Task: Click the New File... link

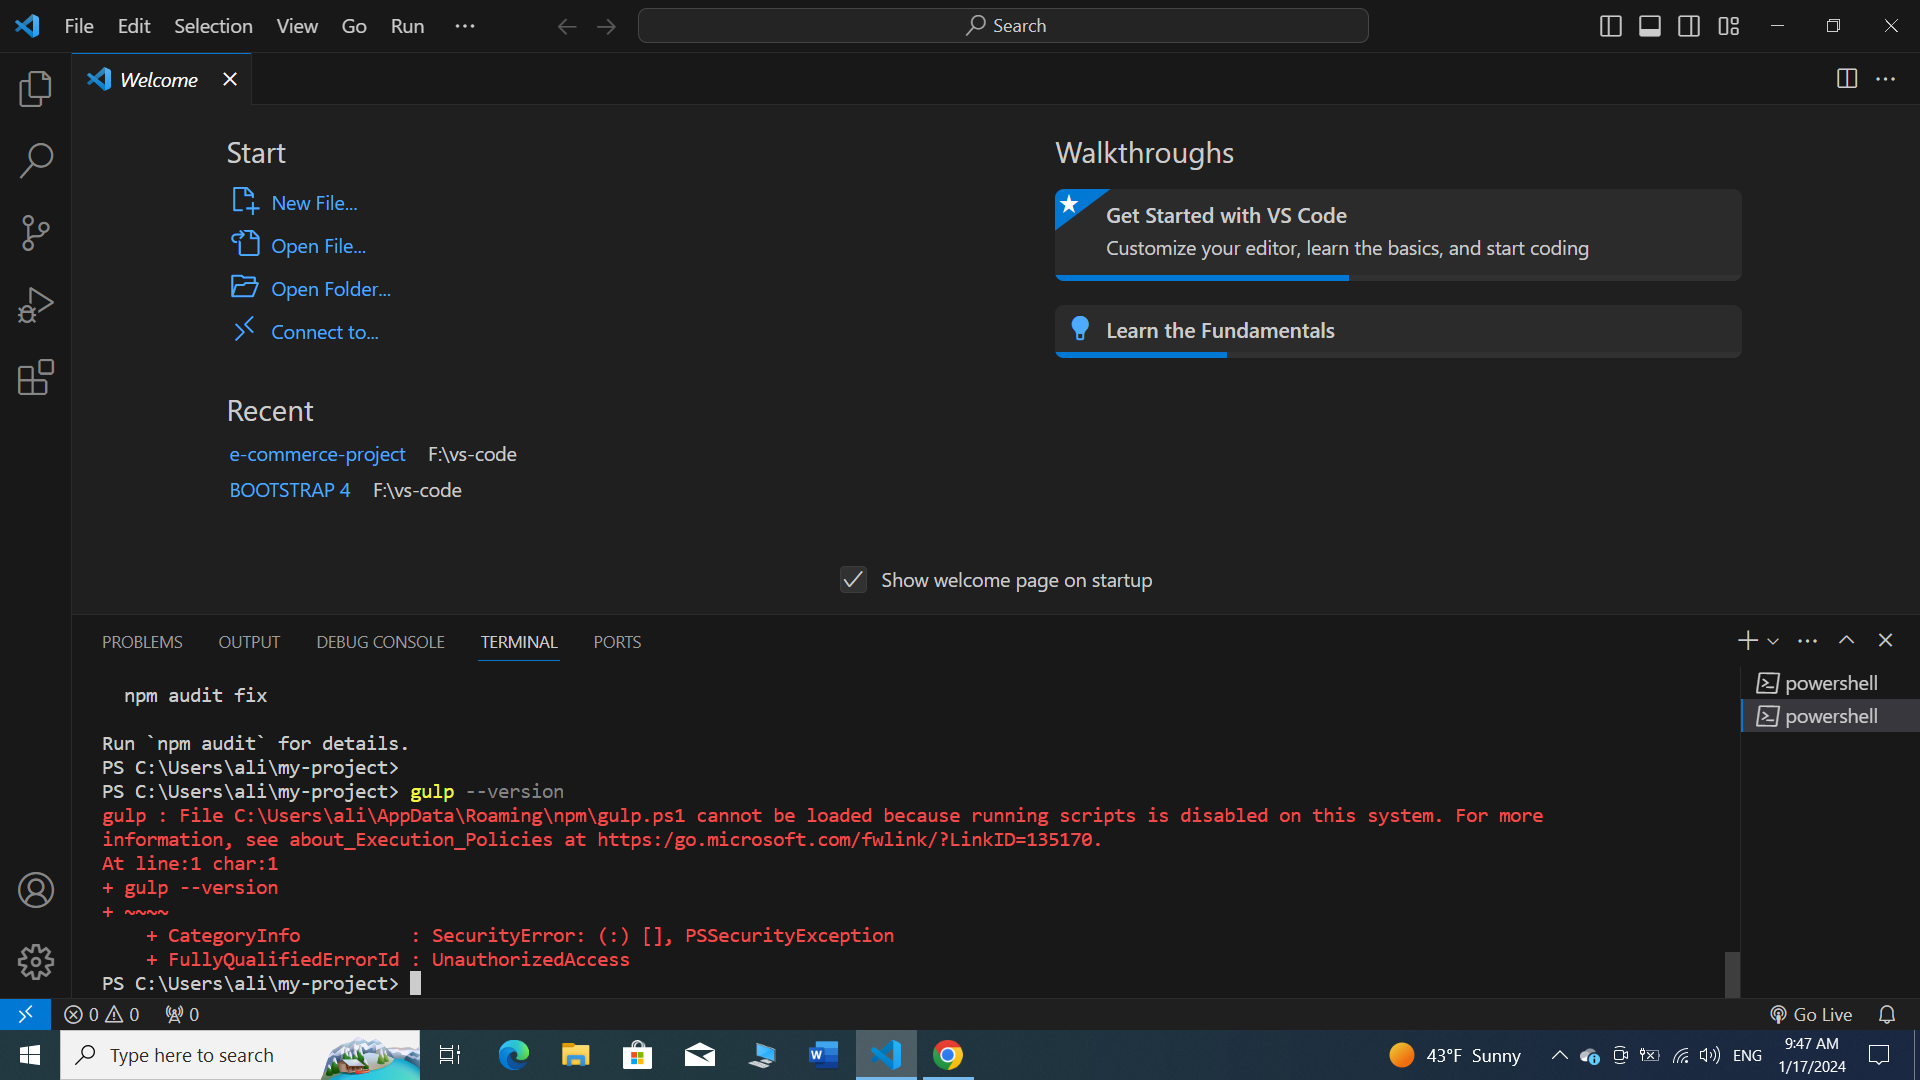Action: [314, 203]
